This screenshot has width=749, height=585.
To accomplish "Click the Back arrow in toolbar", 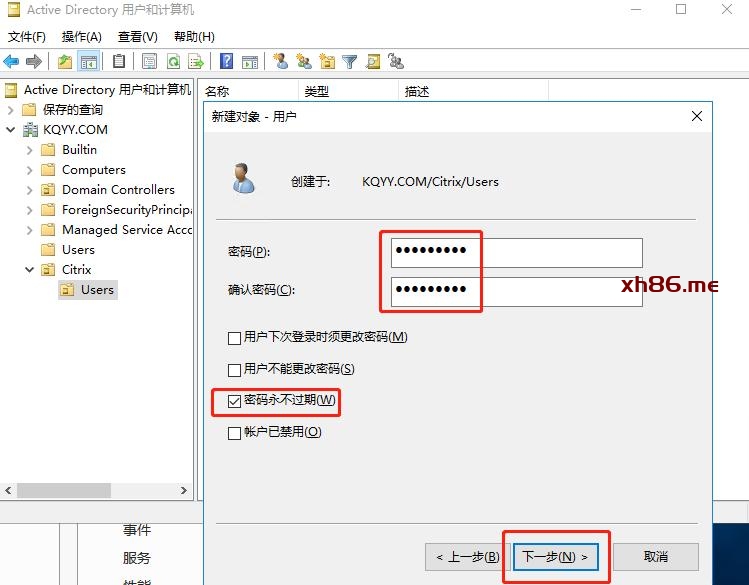I will [12, 62].
